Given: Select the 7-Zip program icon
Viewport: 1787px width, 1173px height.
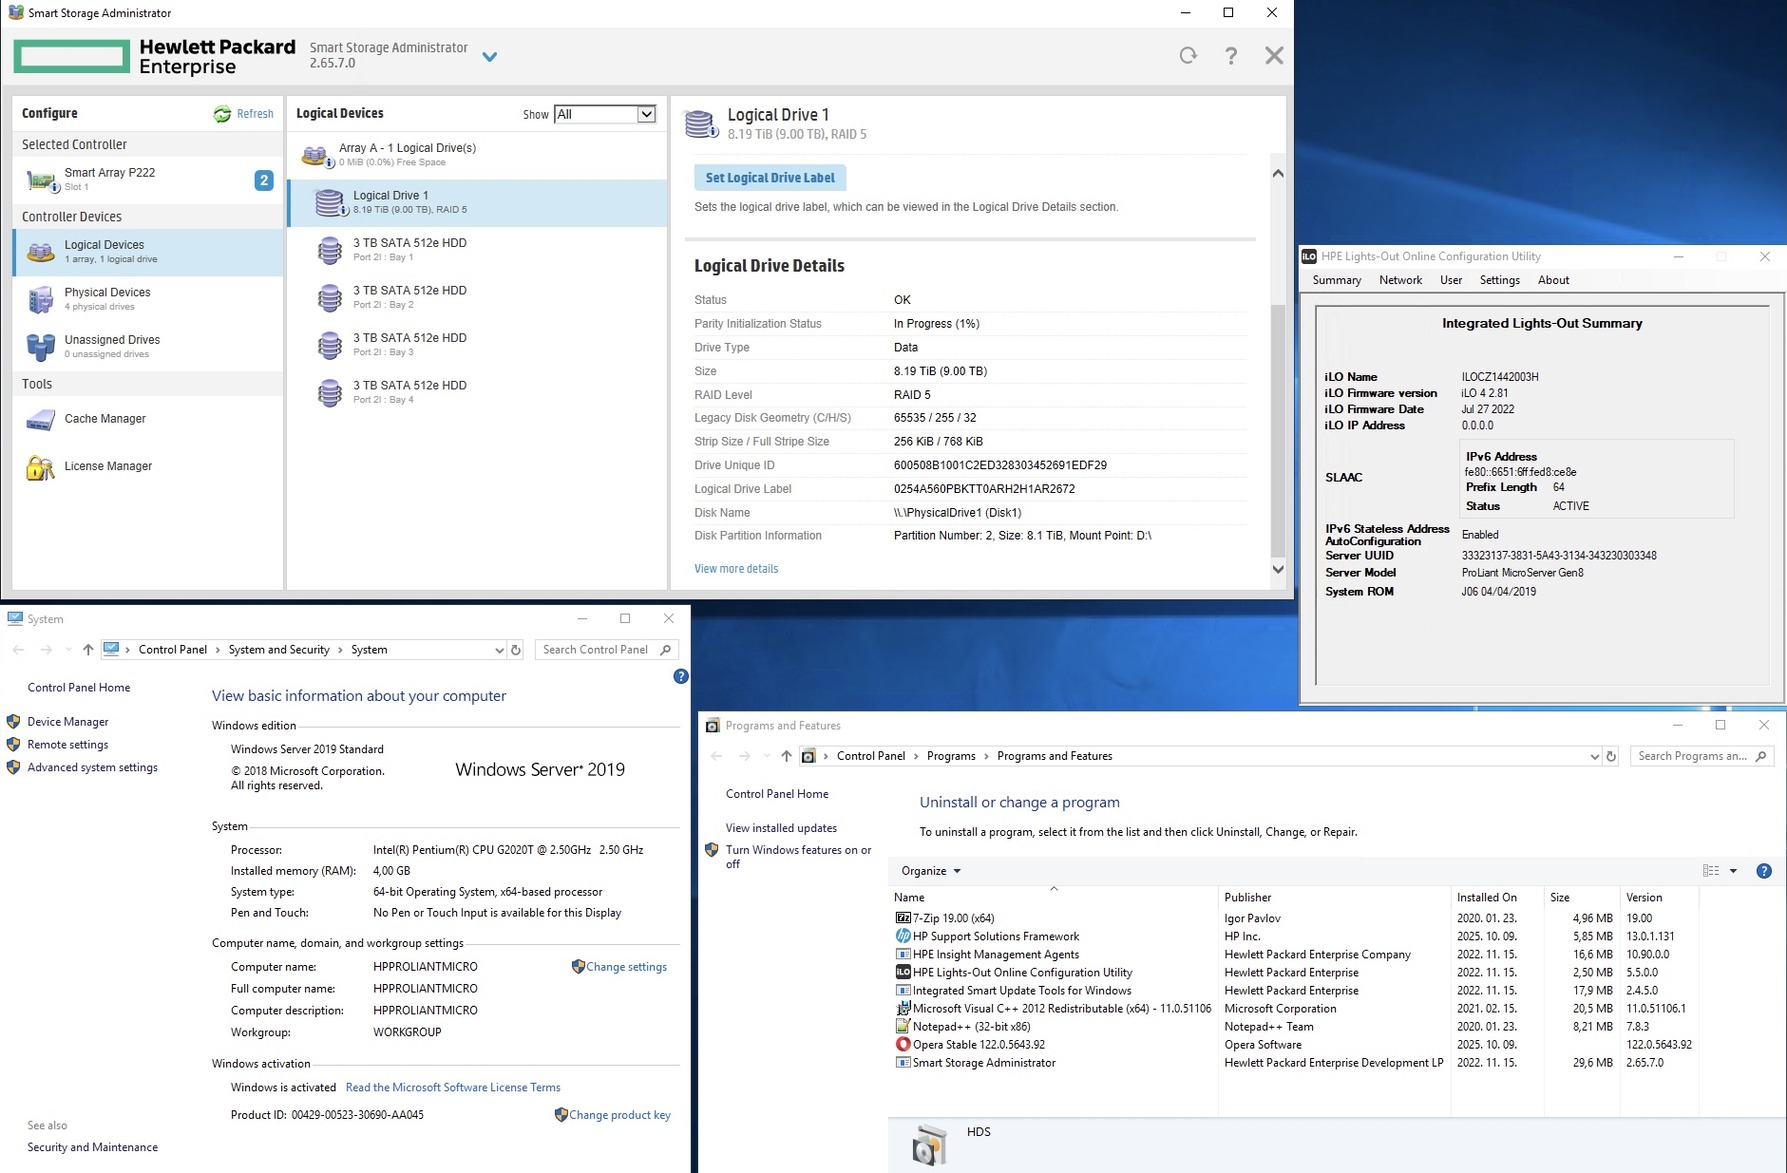Looking at the screenshot, I should coord(903,918).
